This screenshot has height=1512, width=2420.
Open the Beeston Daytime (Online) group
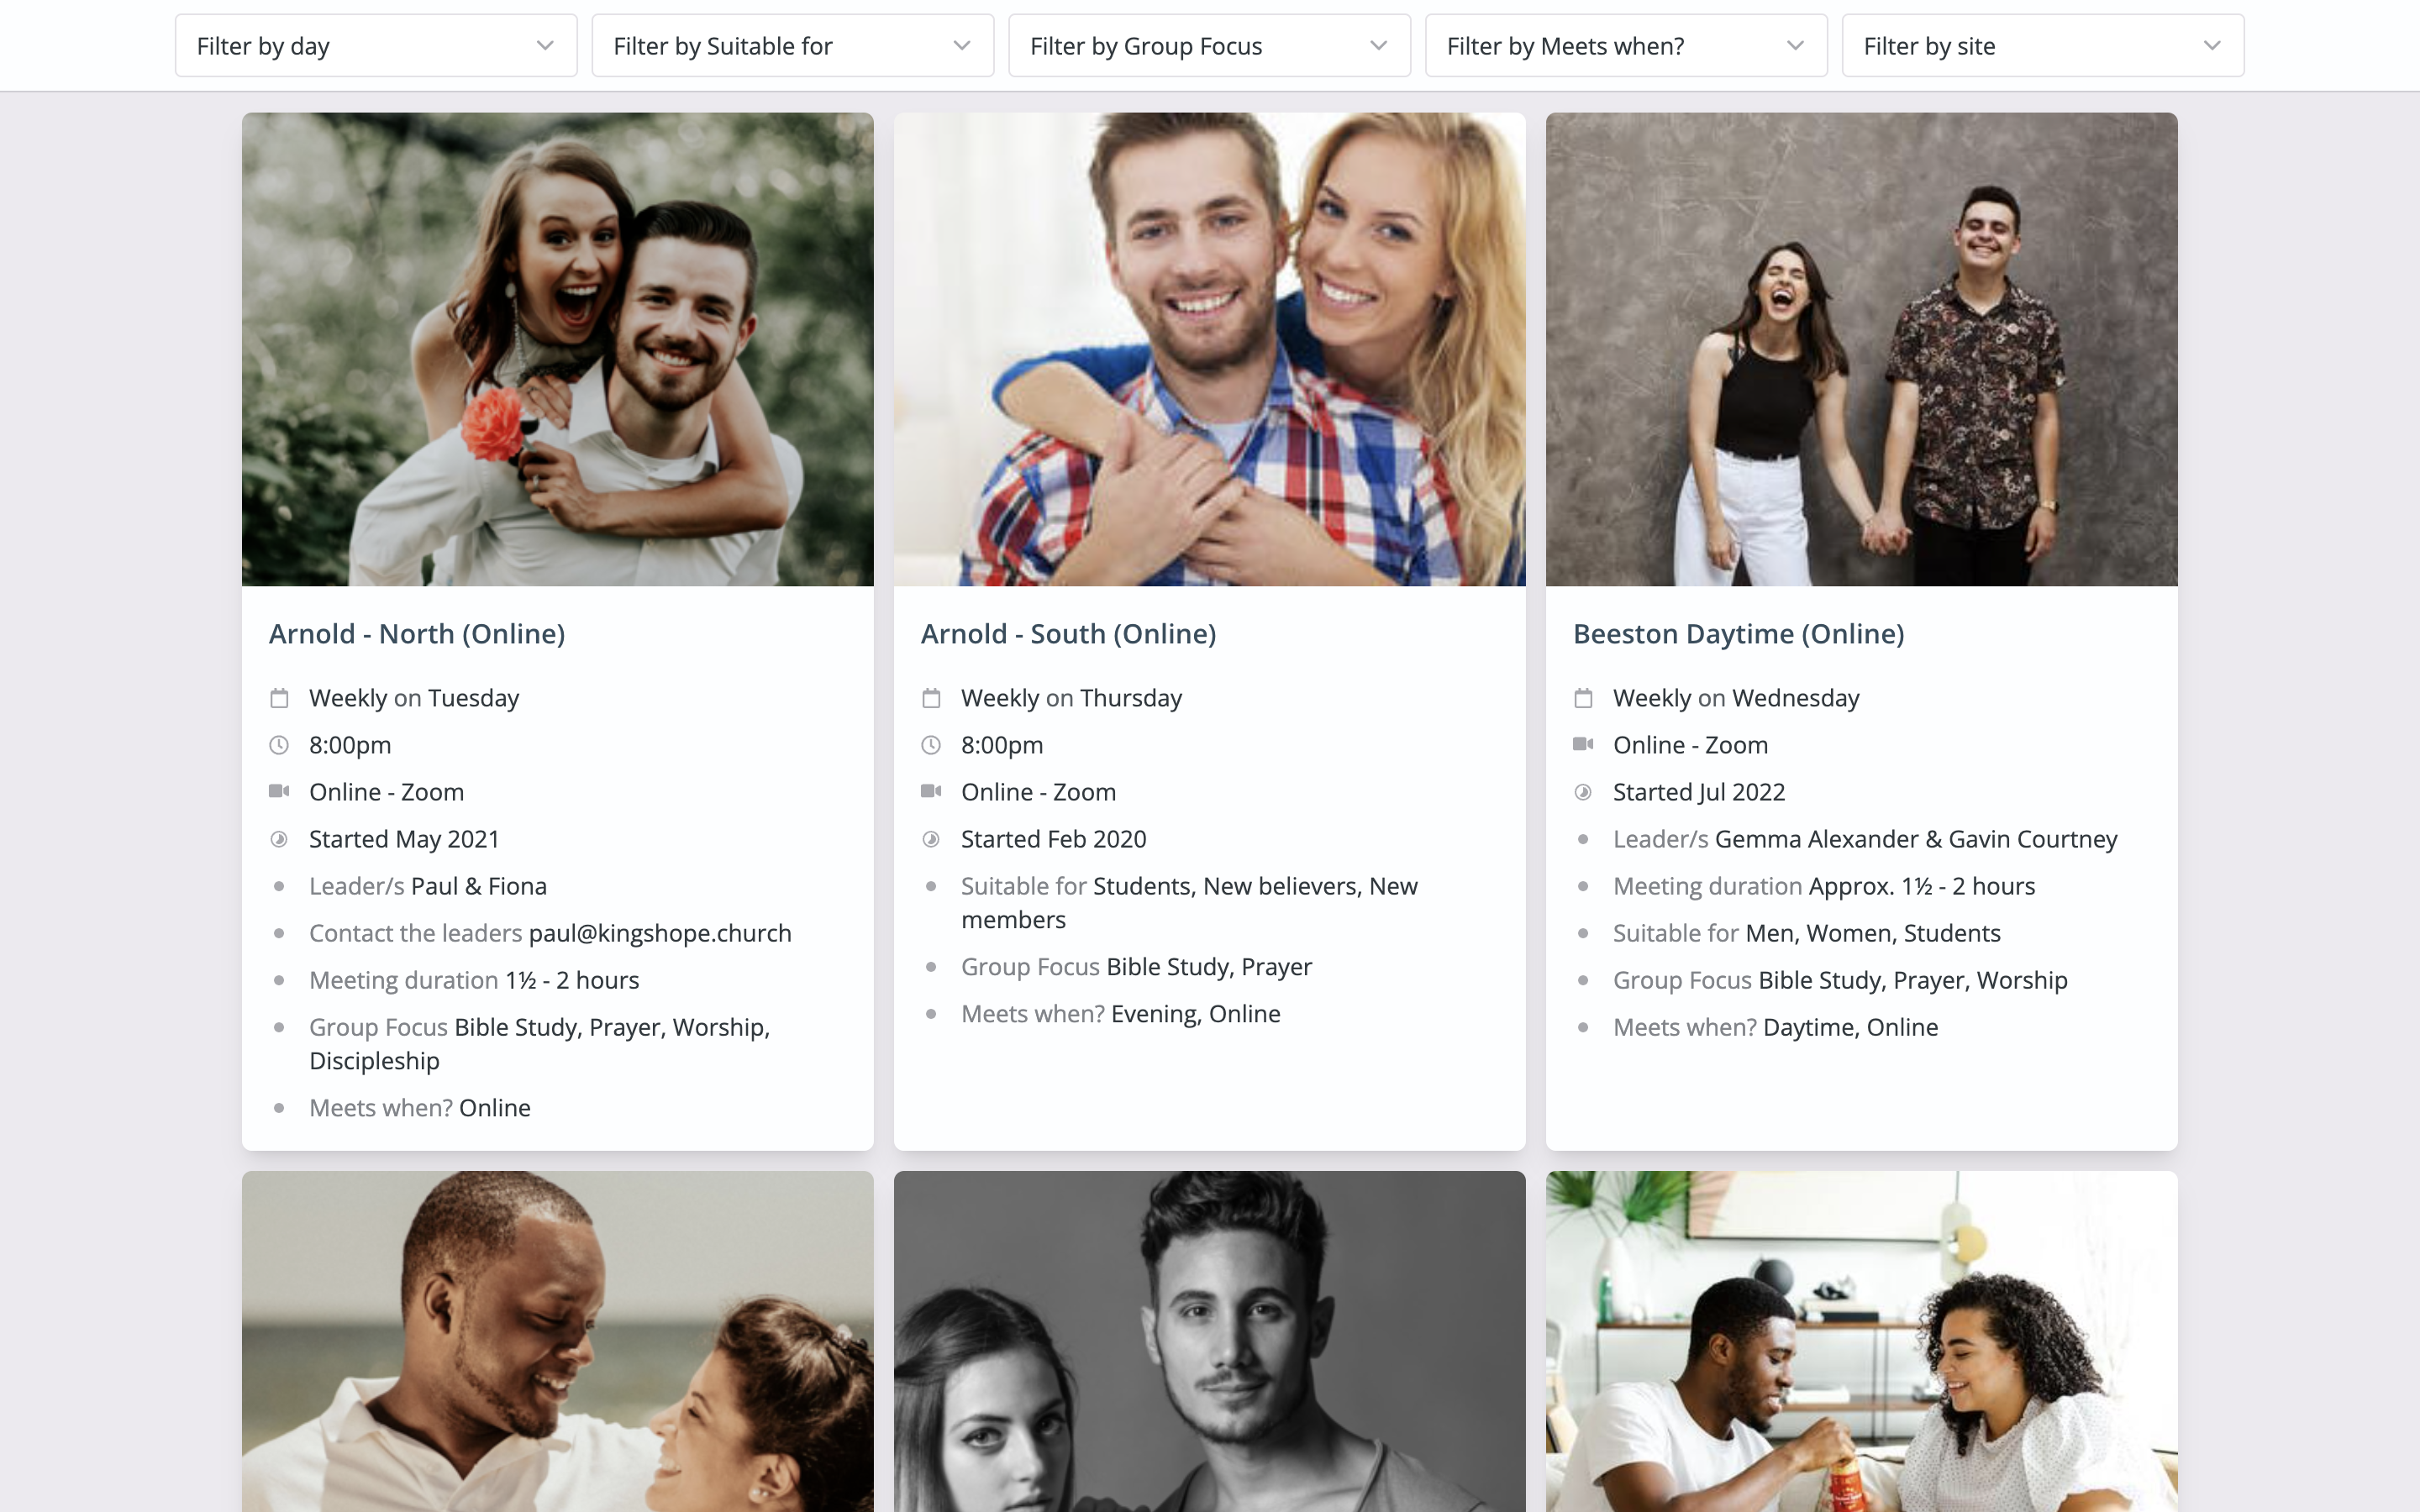click(x=1738, y=634)
